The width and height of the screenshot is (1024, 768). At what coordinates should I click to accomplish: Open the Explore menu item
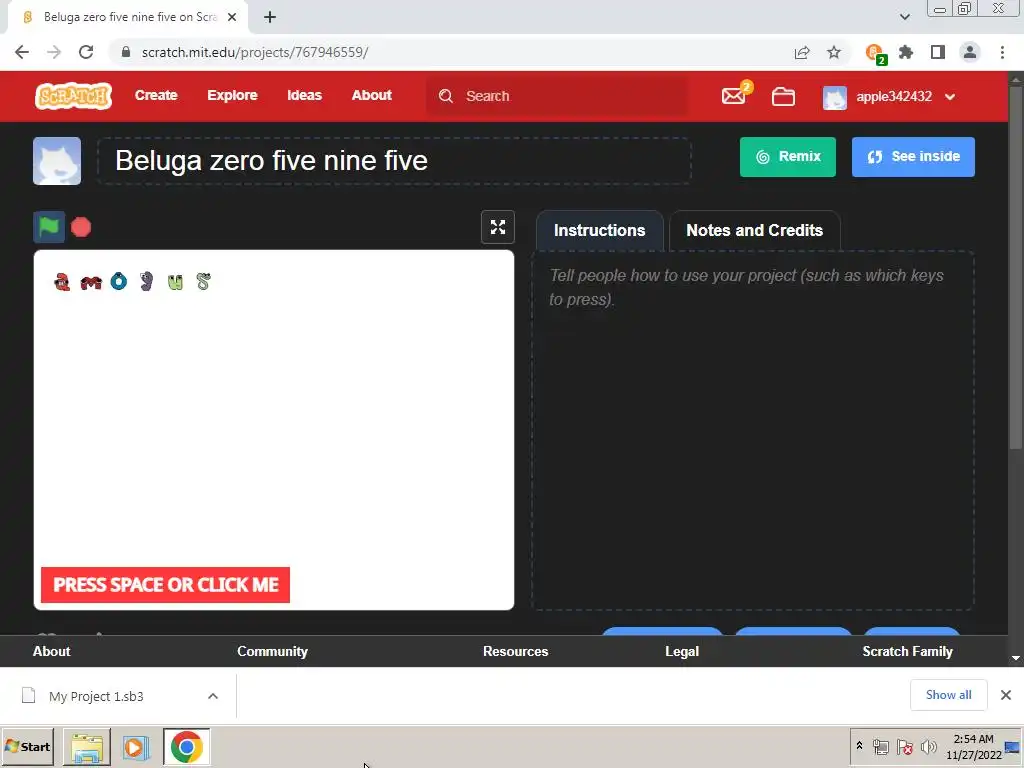(x=232, y=95)
